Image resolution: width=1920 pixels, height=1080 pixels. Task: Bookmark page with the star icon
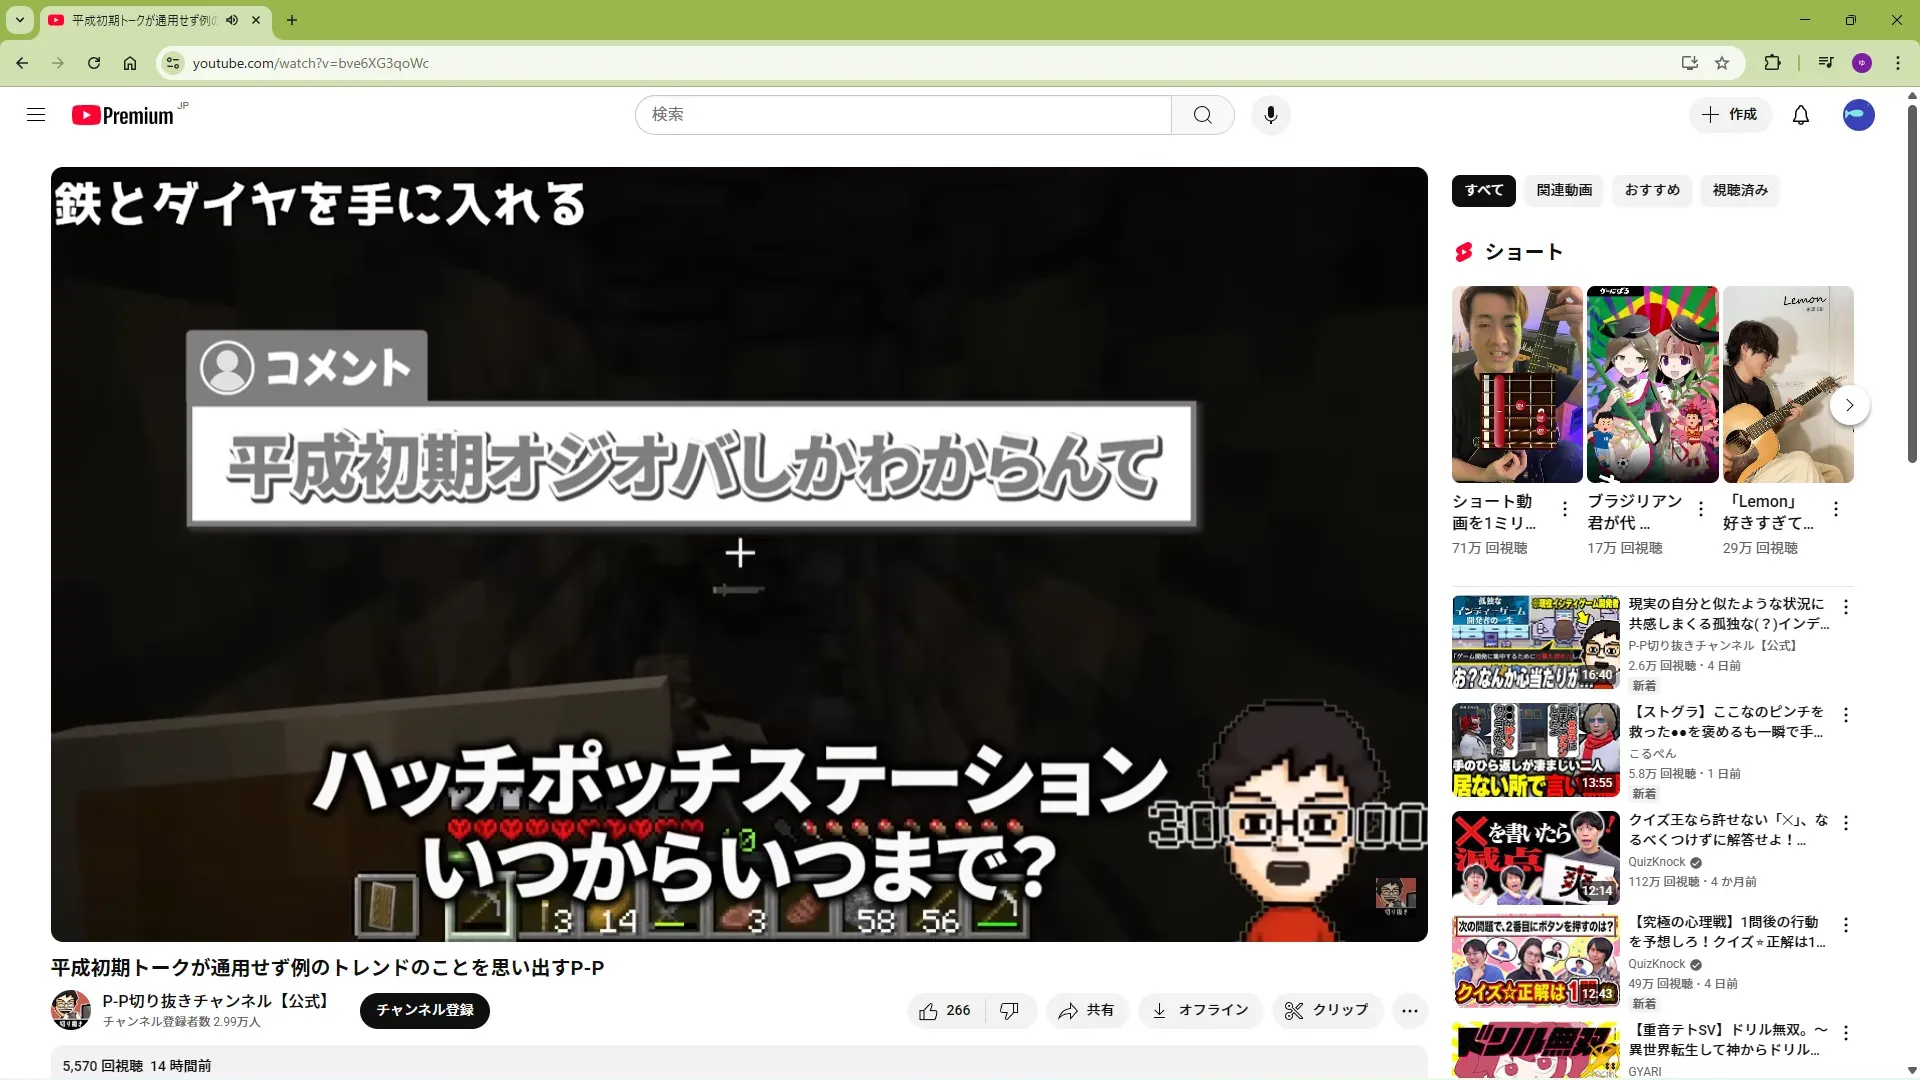coord(1722,63)
